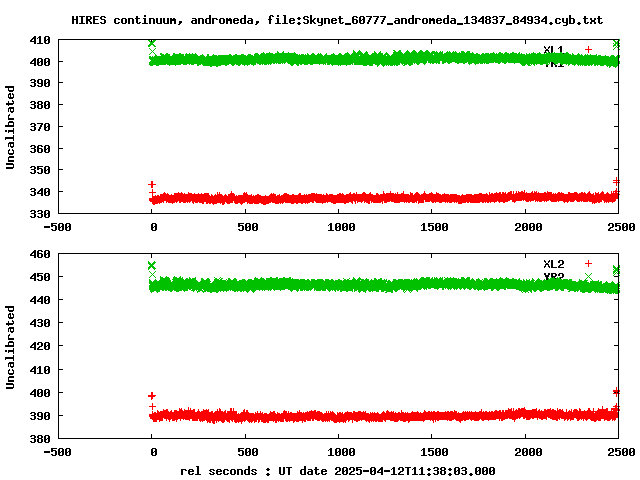Click the YR2 legend label
The width and height of the screenshot is (640, 480).
click(553, 276)
